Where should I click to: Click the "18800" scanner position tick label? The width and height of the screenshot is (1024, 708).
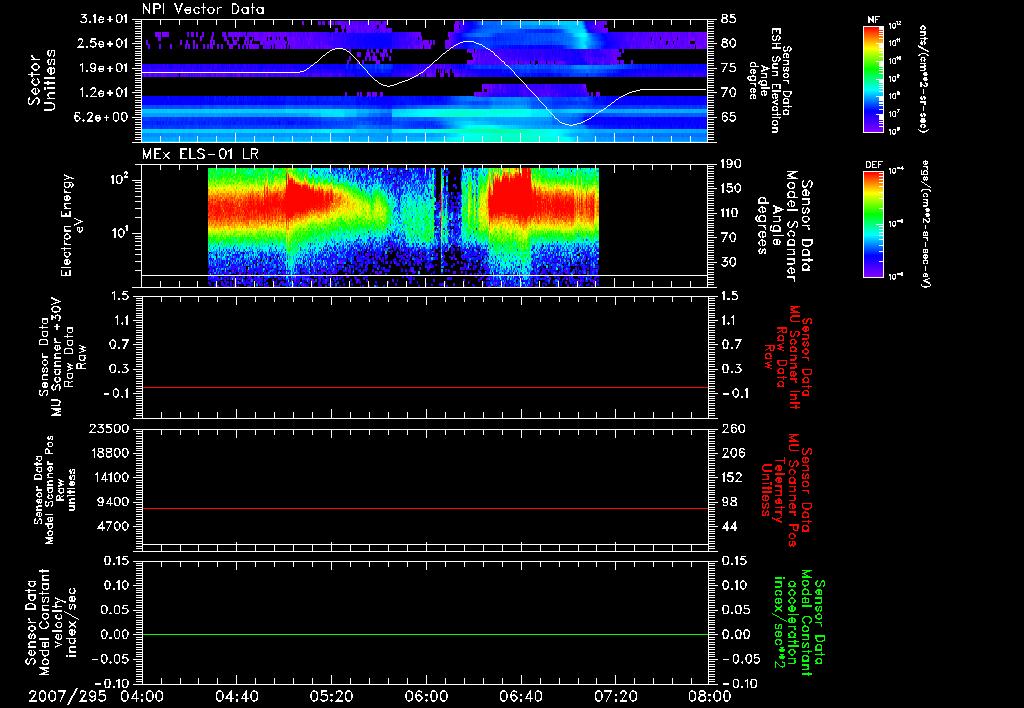[109, 453]
